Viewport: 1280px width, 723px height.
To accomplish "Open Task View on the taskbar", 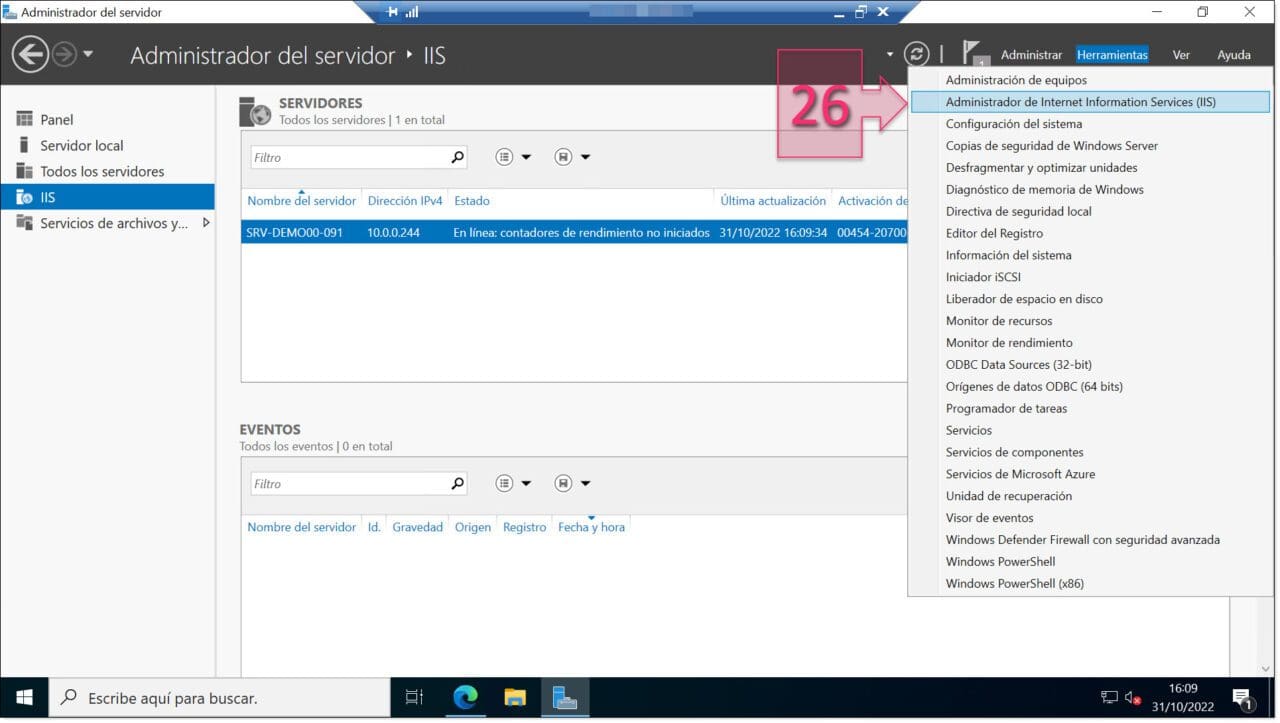I will pyautogui.click(x=414, y=698).
